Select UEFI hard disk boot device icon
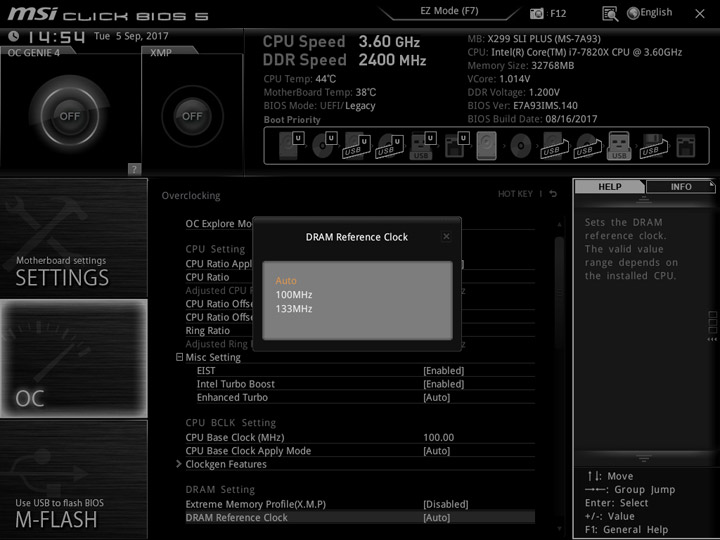The width and height of the screenshot is (720, 540). click(x=291, y=145)
